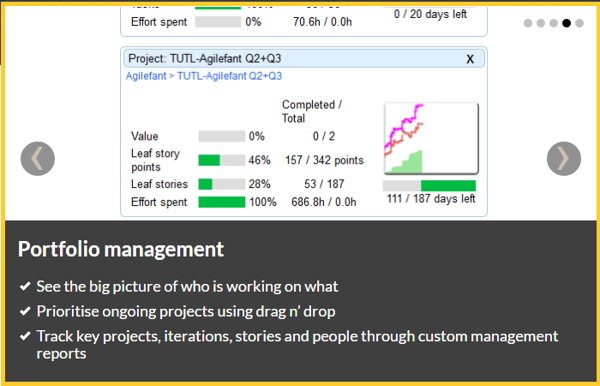
Task: Close the TUTL-Agilefant Q2+Q3 project box
Action: tap(470, 59)
